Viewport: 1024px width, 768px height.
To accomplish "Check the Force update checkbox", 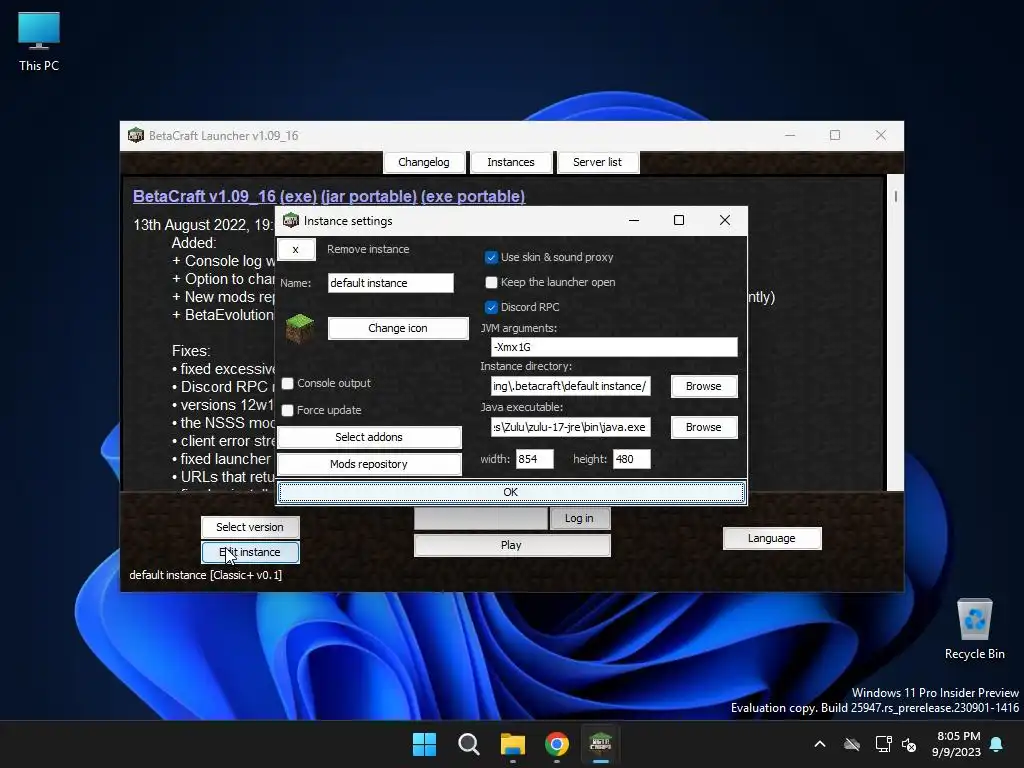I will (287, 410).
